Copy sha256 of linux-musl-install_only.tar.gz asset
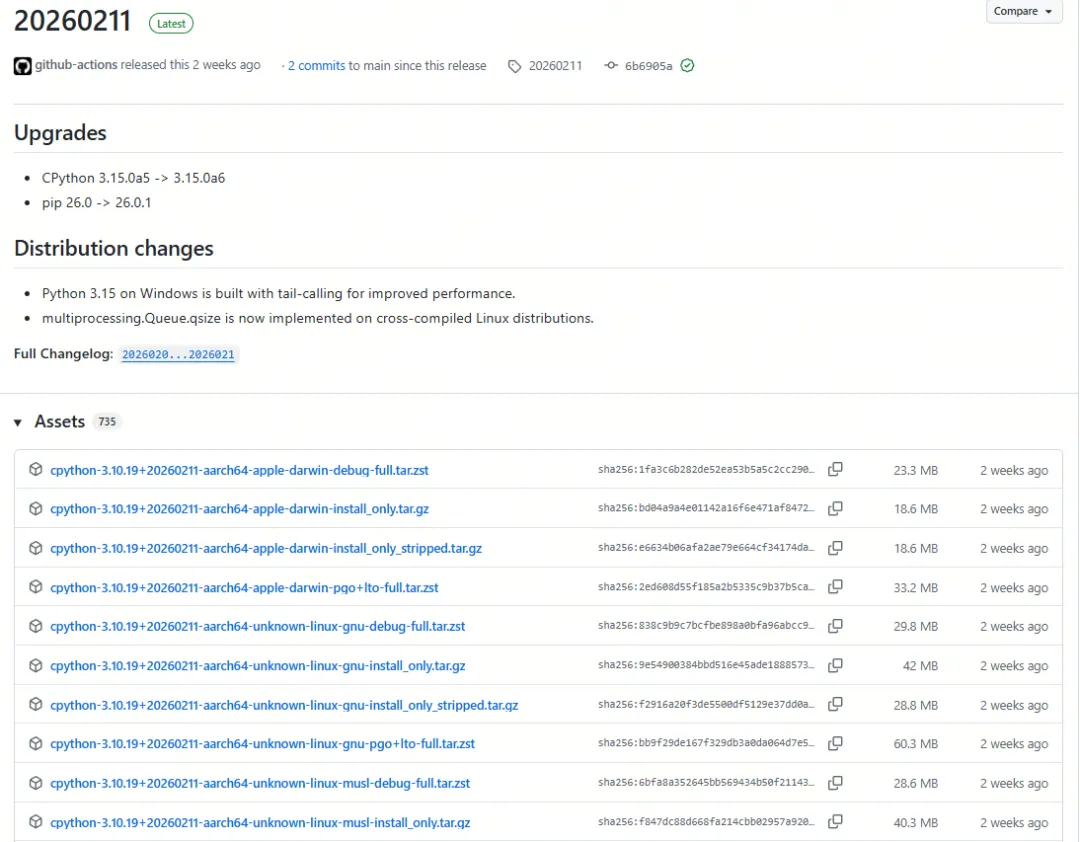This screenshot has height=842, width=1080. click(835, 821)
